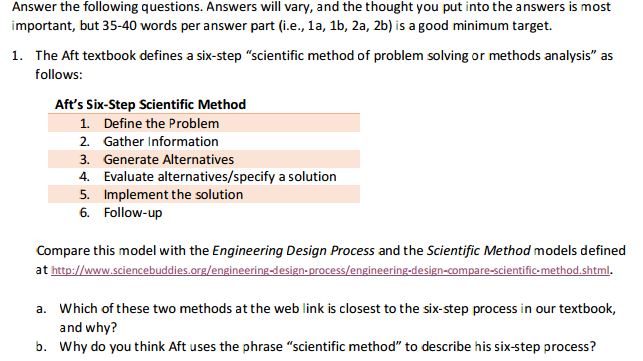This screenshot has height=361, width=643.
Task: Click the italic "Engineering Design Process" phrase
Action: (x=293, y=251)
